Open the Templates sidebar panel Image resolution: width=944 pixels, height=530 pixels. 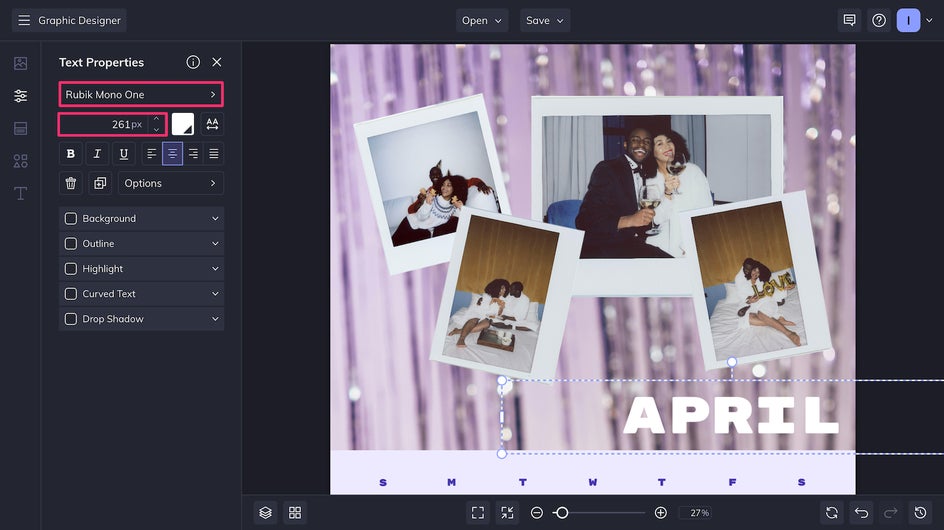tap(20, 128)
